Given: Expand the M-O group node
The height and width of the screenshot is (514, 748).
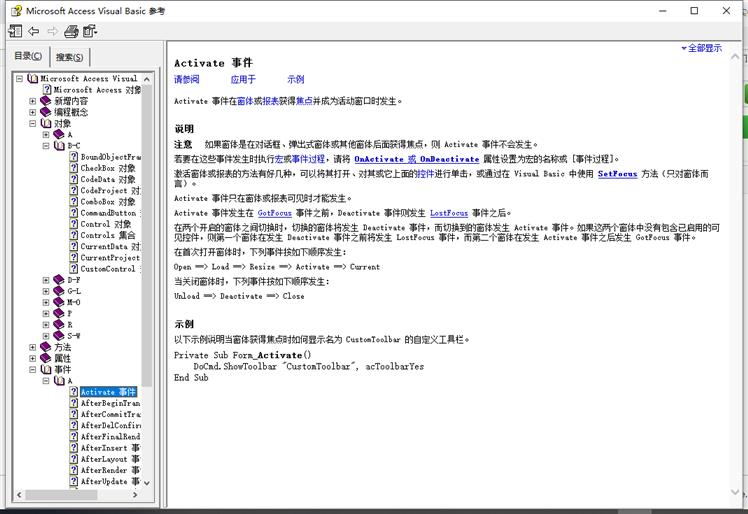Looking at the screenshot, I should [46, 303].
